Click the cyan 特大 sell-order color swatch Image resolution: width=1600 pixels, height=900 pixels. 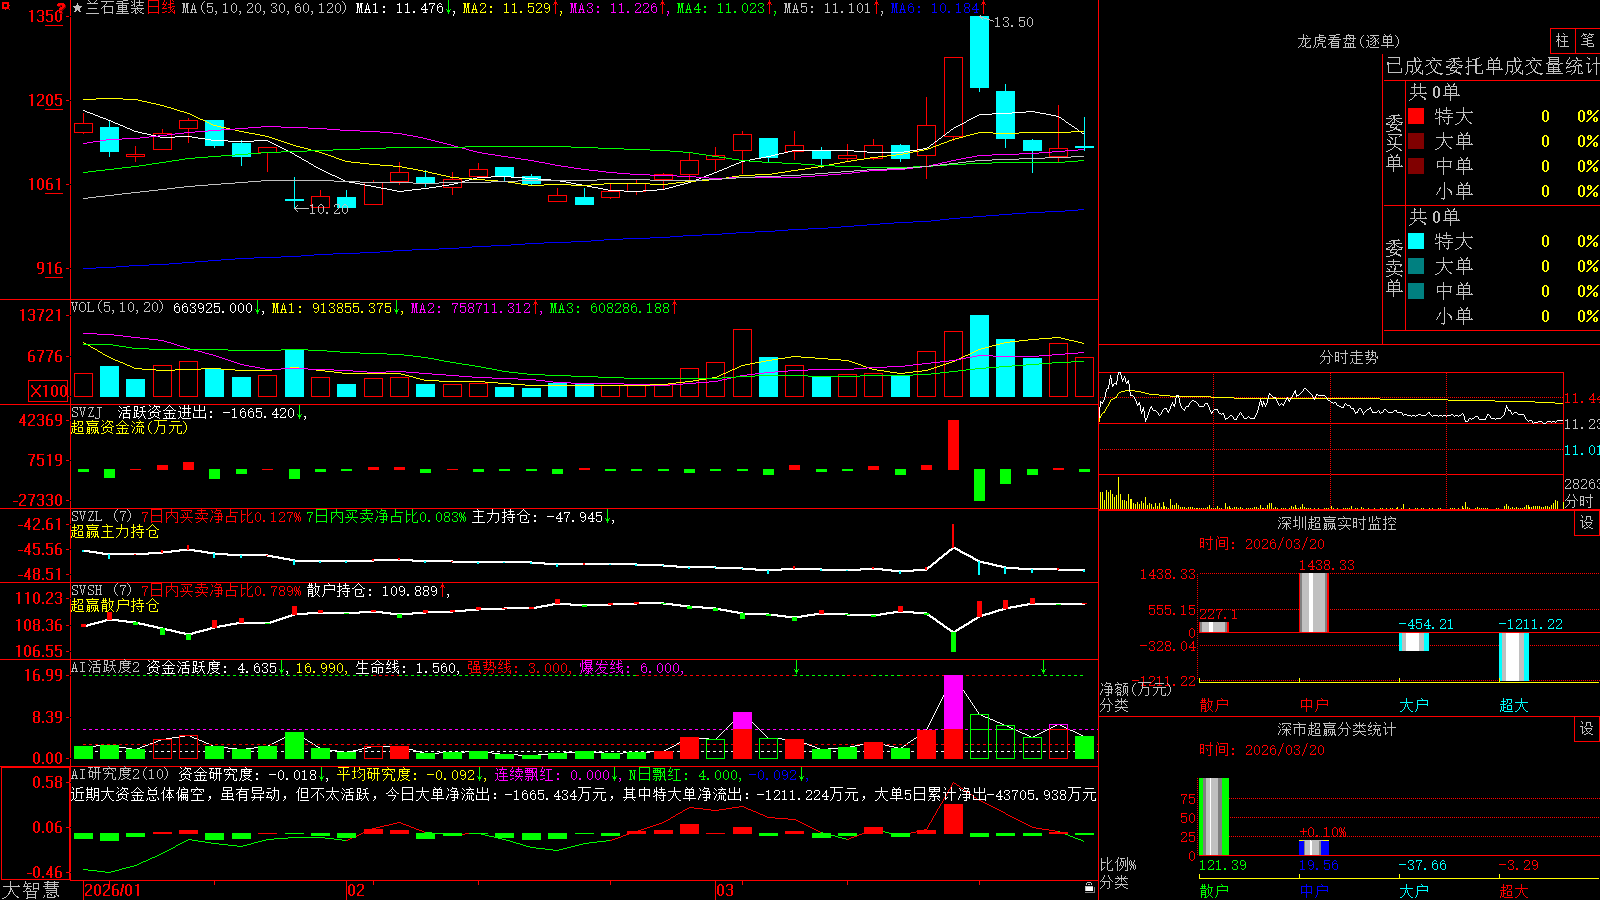[x=1416, y=241]
